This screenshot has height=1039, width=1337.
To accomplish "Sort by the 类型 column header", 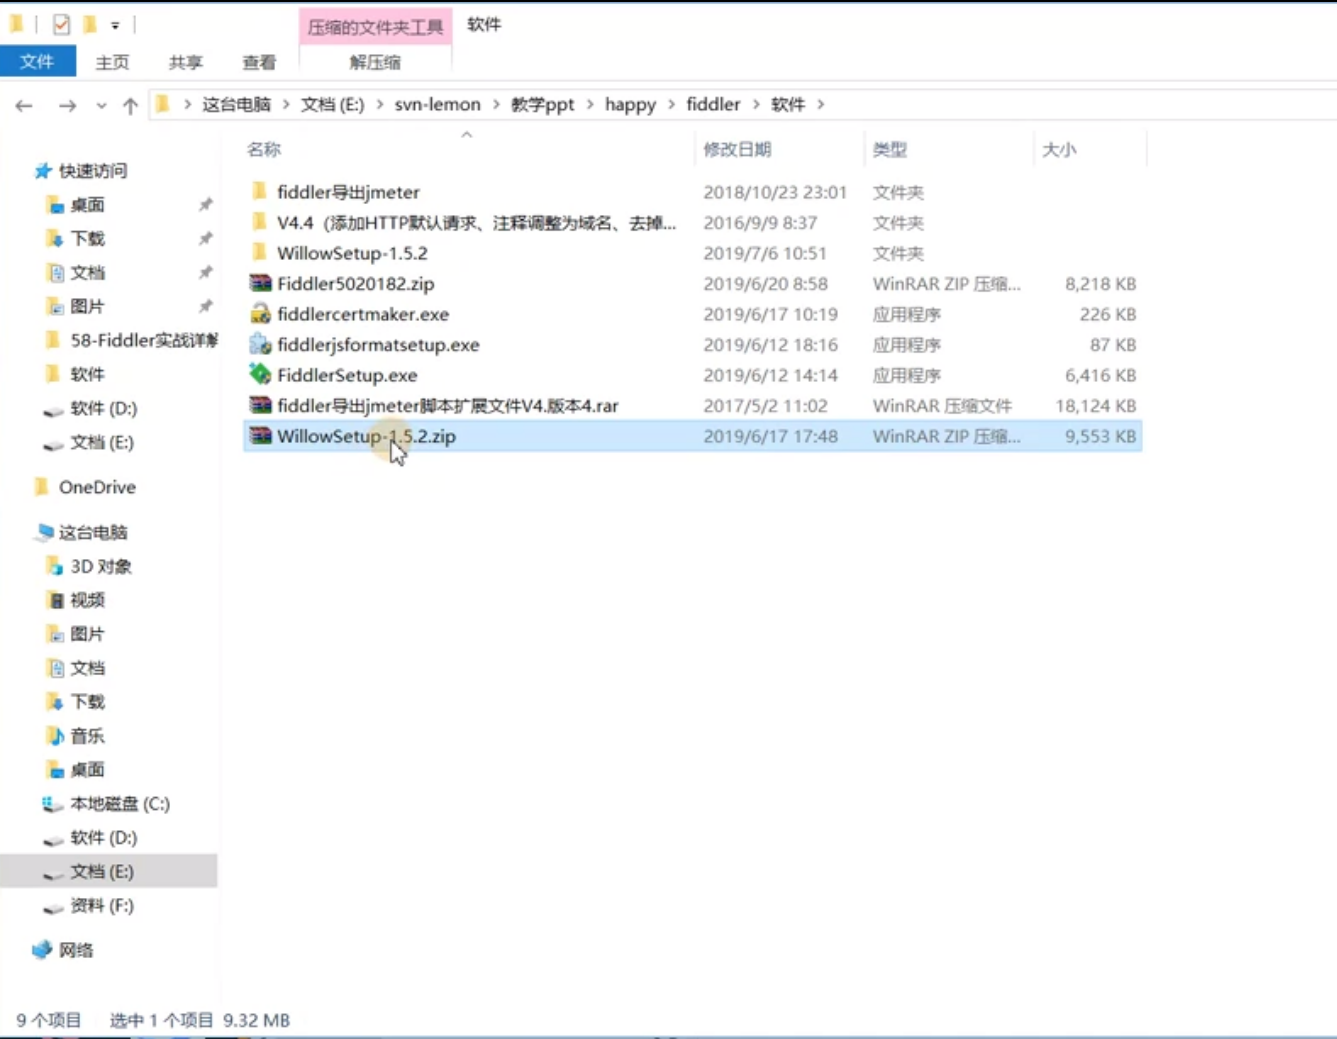I will point(889,149).
